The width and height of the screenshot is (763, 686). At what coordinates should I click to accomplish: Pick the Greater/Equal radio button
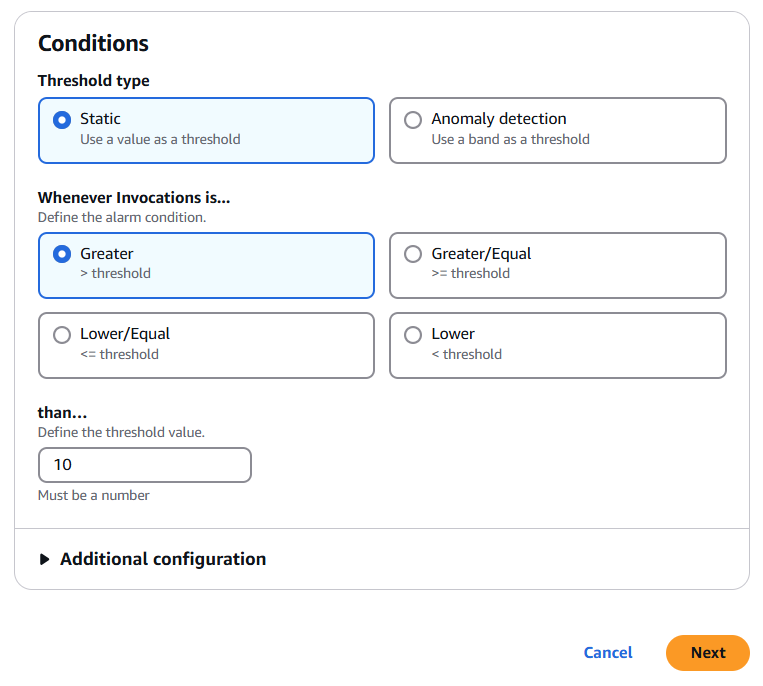coord(413,254)
